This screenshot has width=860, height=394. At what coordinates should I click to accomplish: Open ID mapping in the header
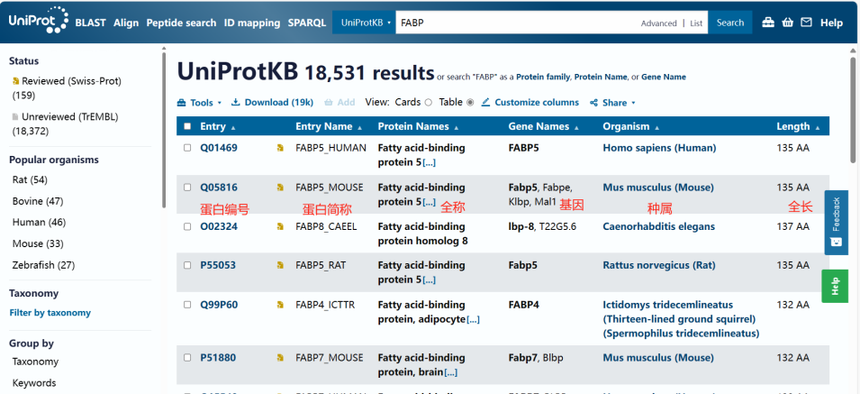pyautogui.click(x=252, y=23)
